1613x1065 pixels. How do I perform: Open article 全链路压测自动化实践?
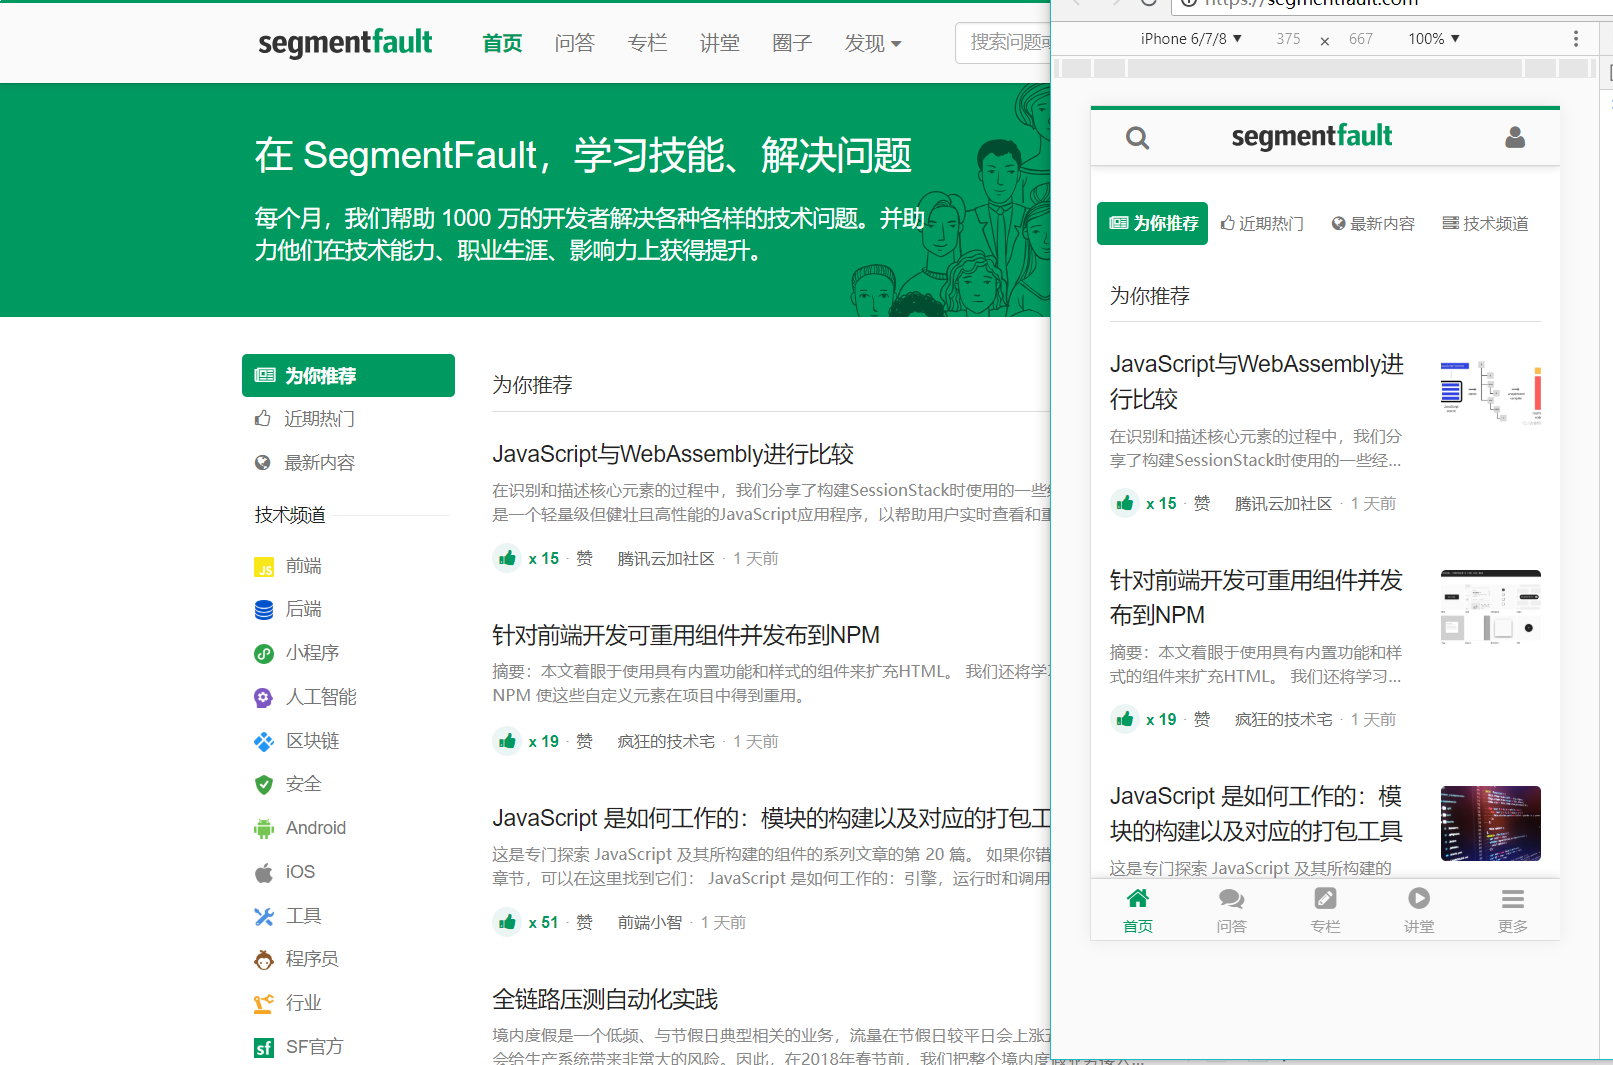point(605,999)
